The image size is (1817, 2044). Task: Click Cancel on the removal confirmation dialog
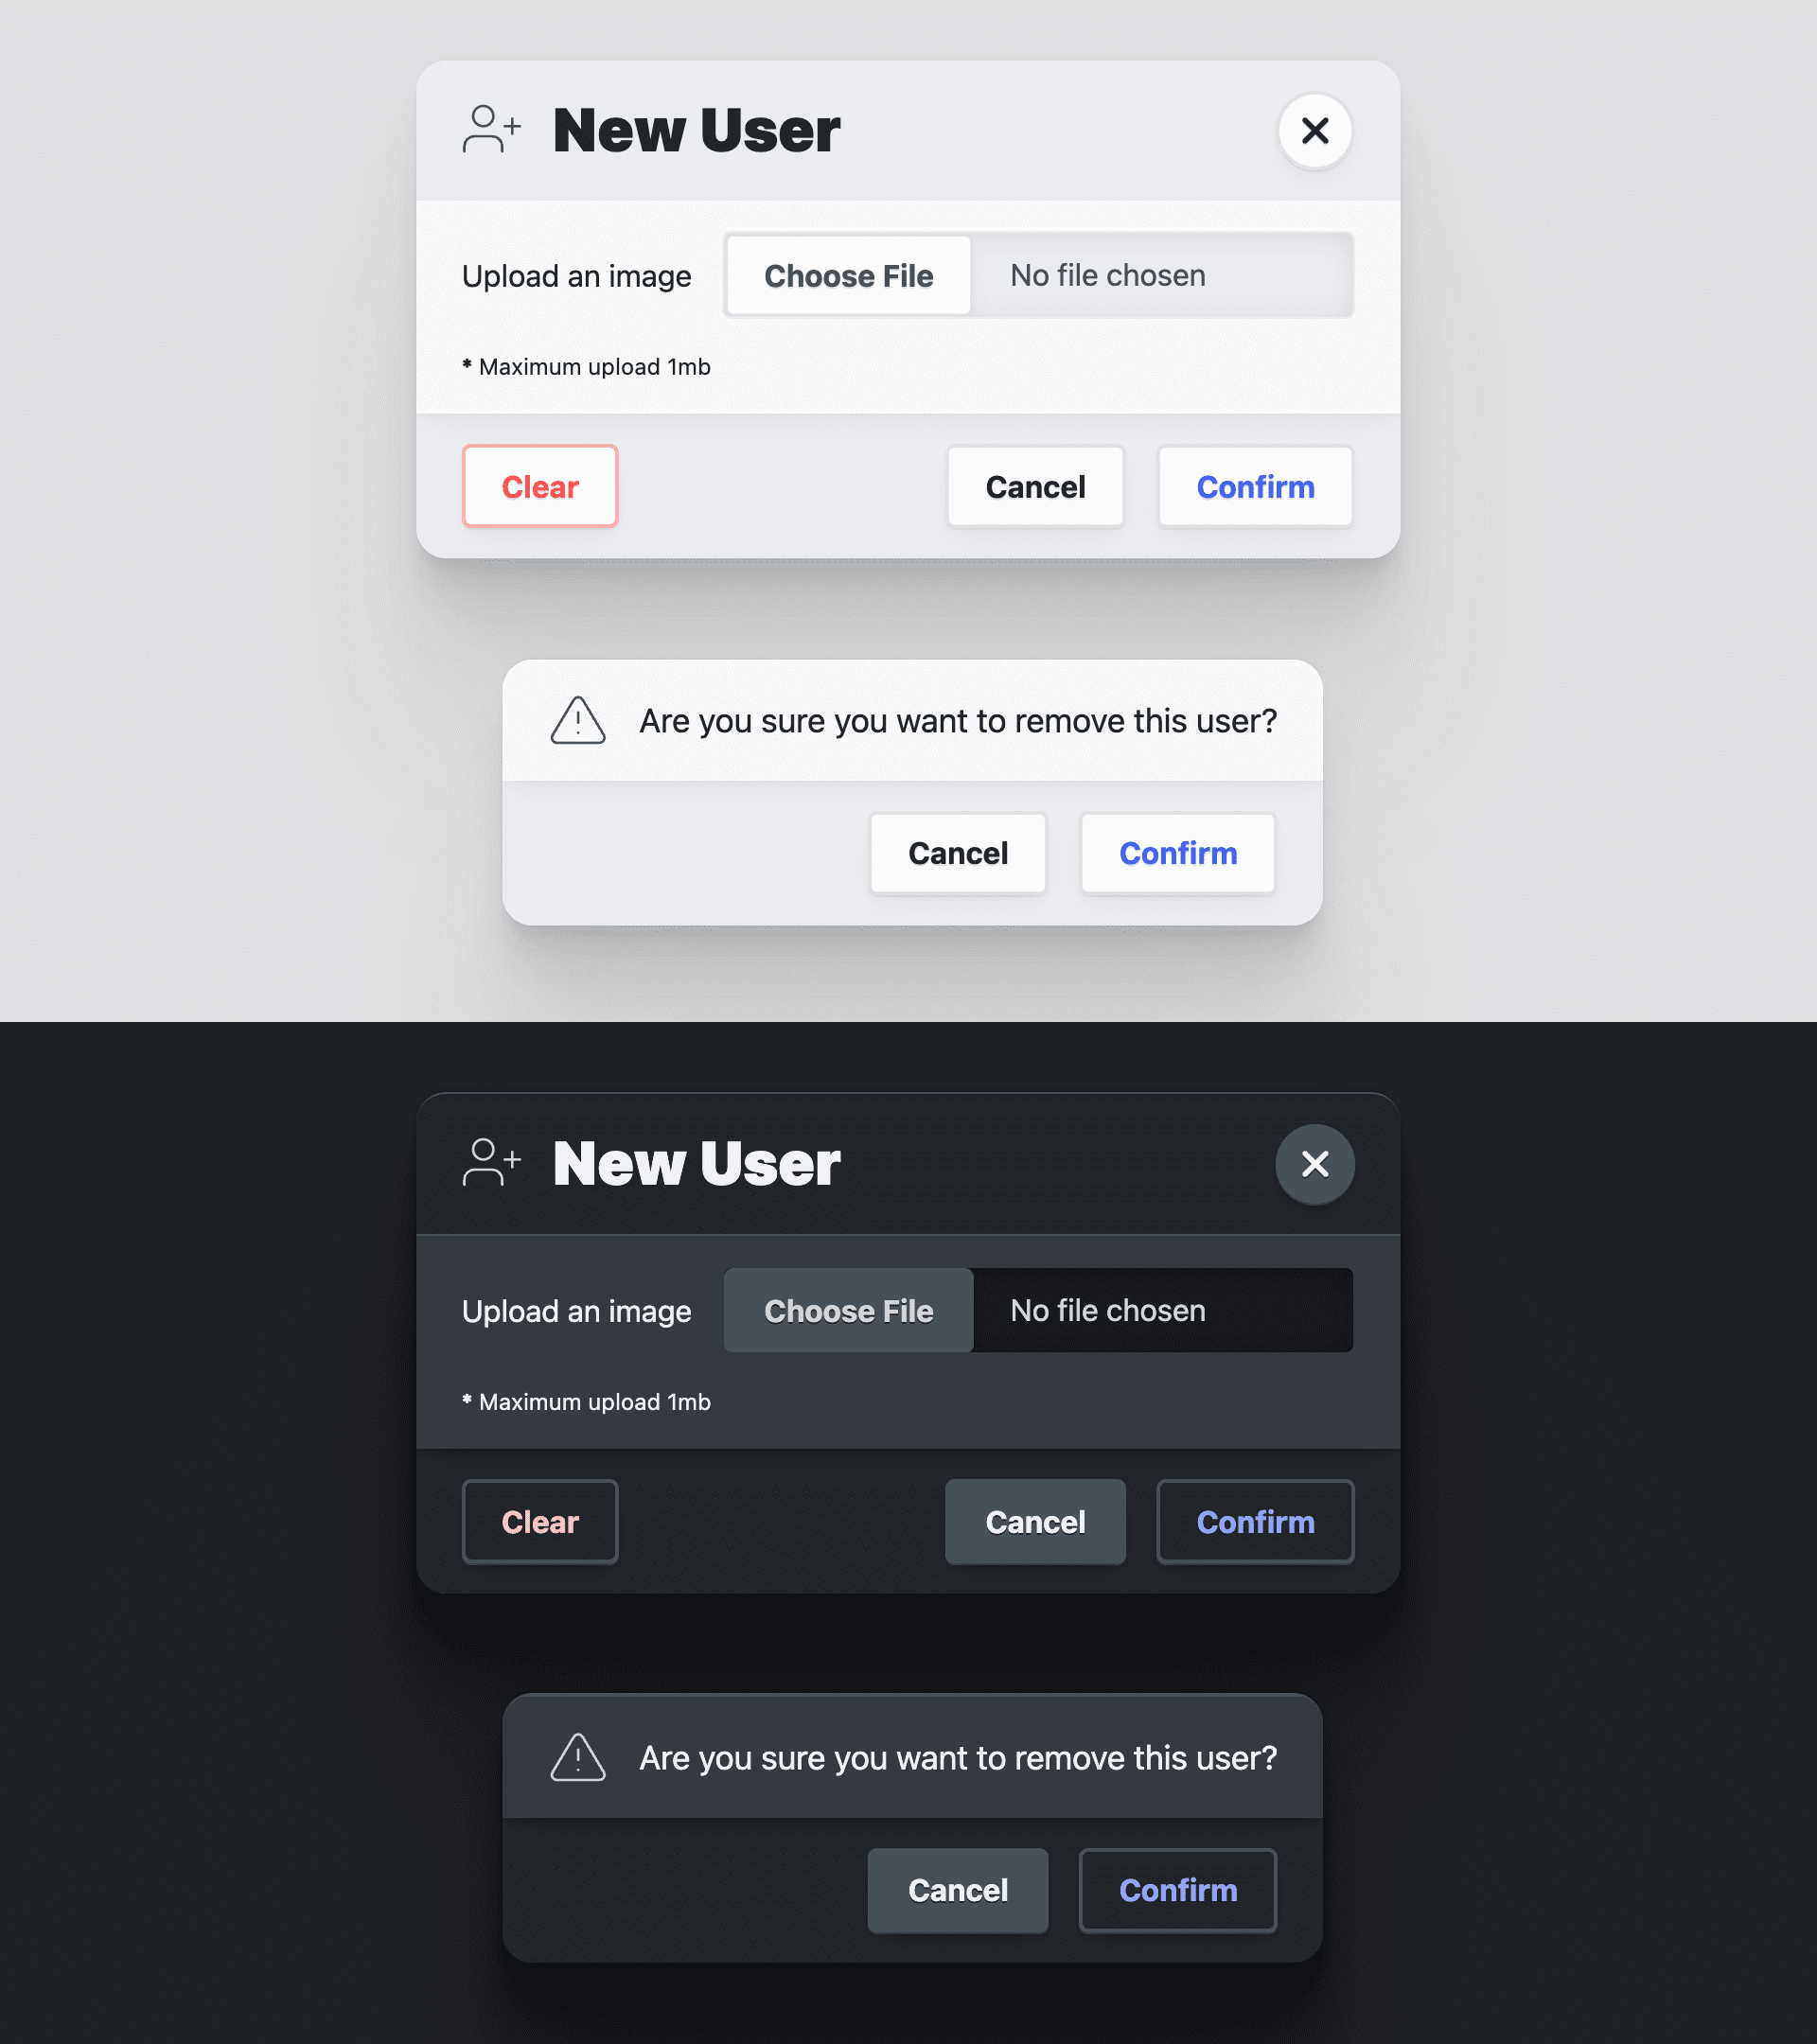(958, 854)
